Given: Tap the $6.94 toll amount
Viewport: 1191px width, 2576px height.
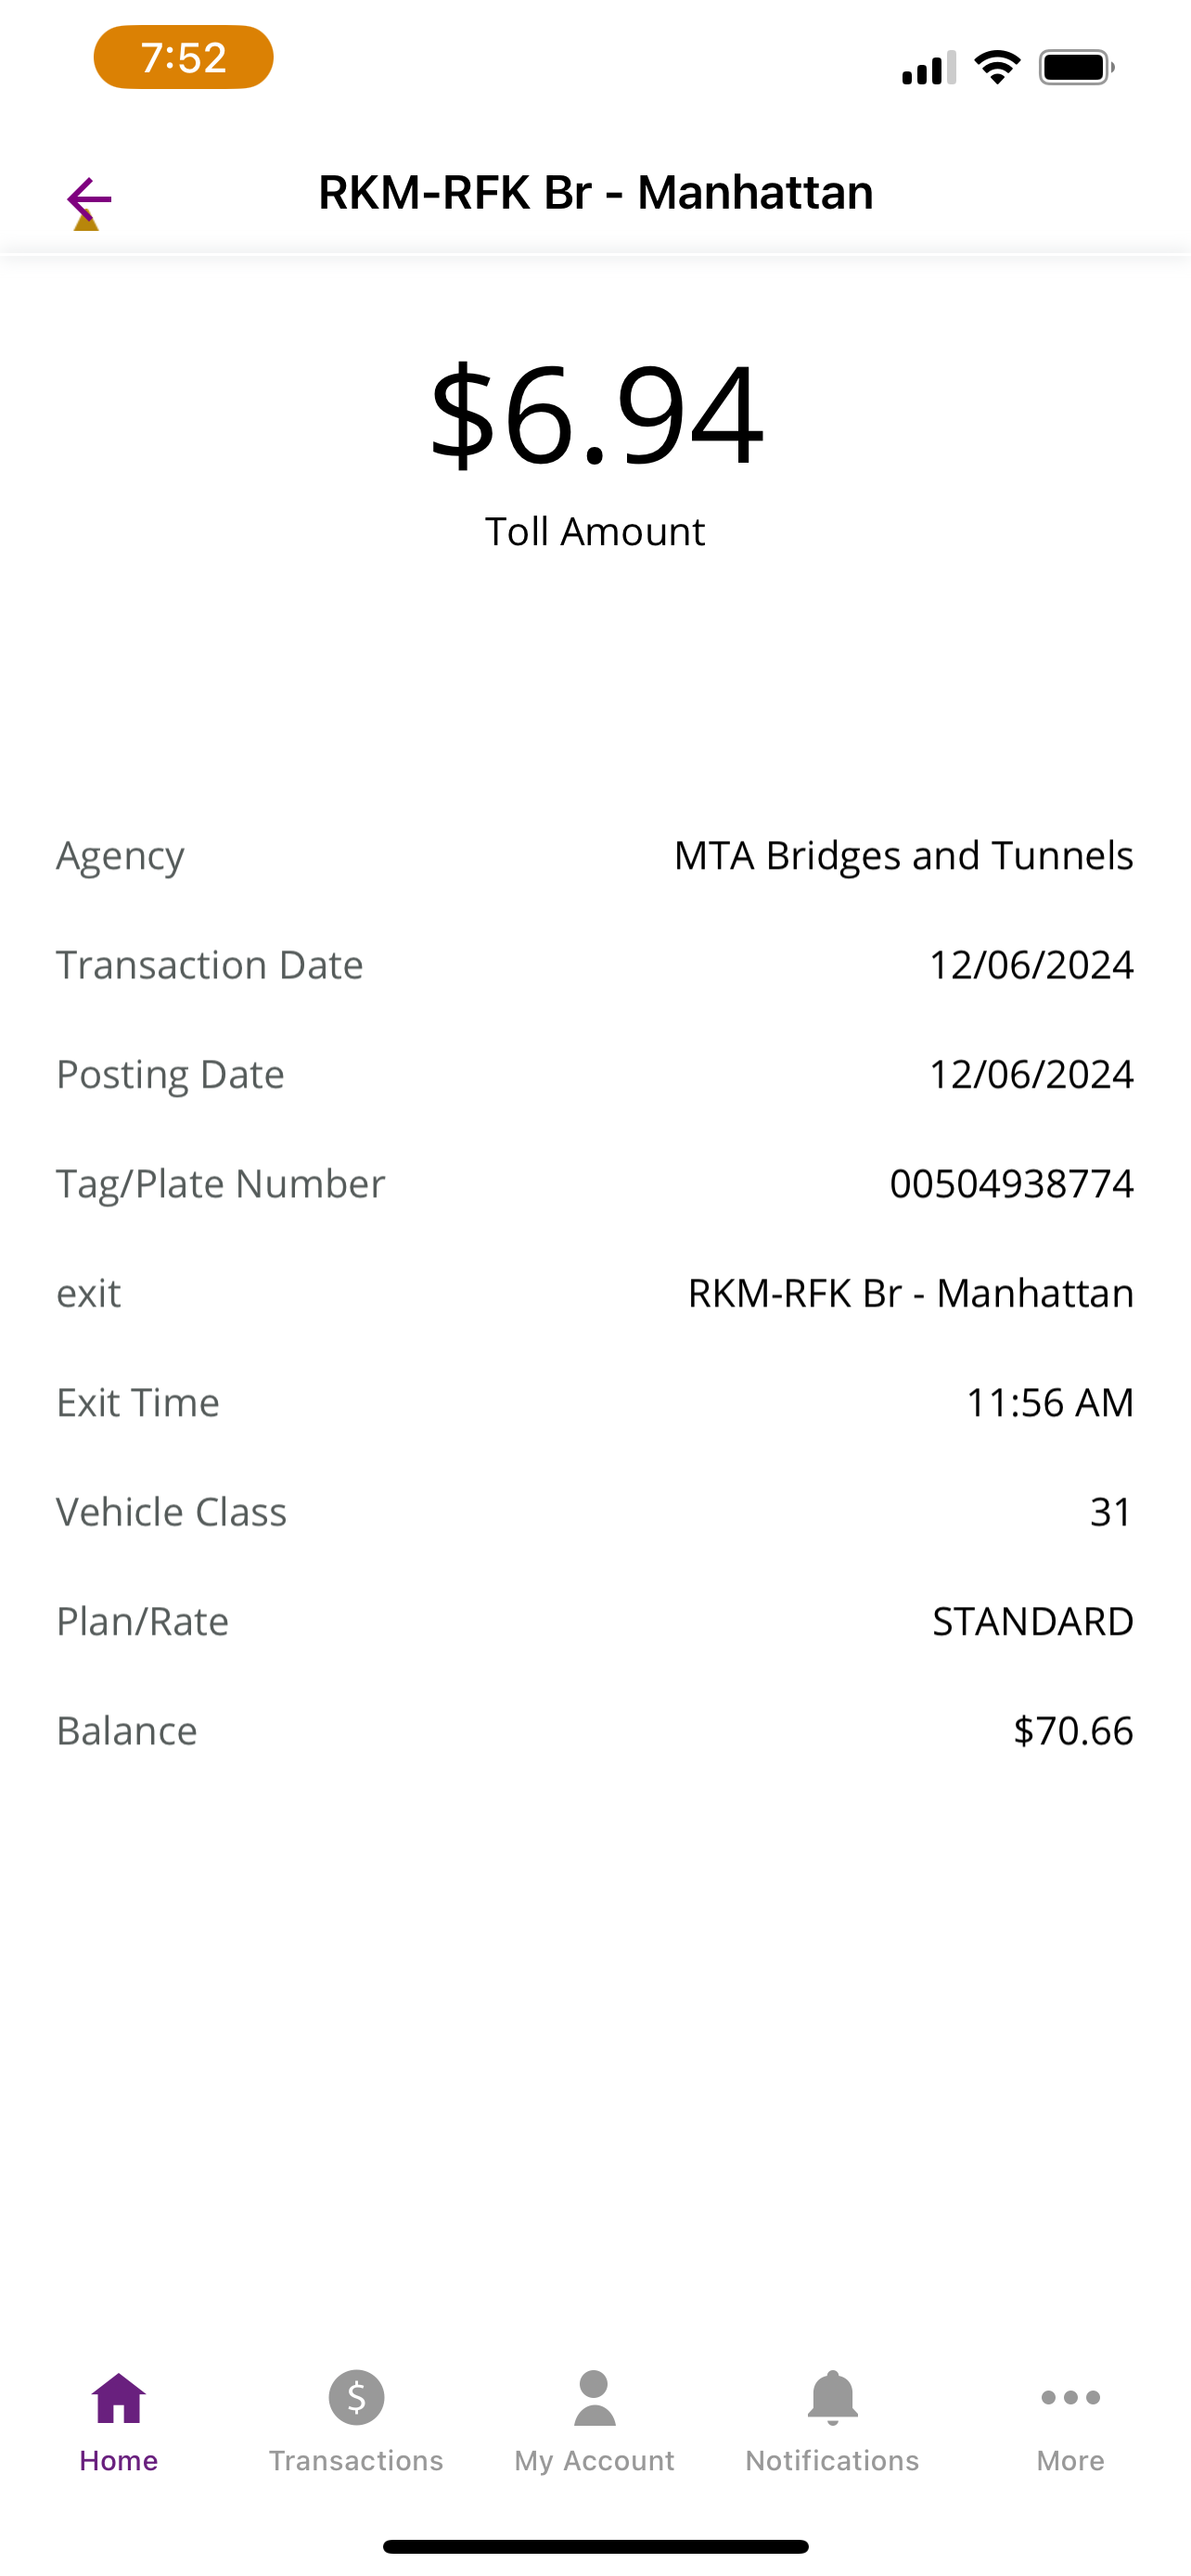Looking at the screenshot, I should tap(596, 414).
